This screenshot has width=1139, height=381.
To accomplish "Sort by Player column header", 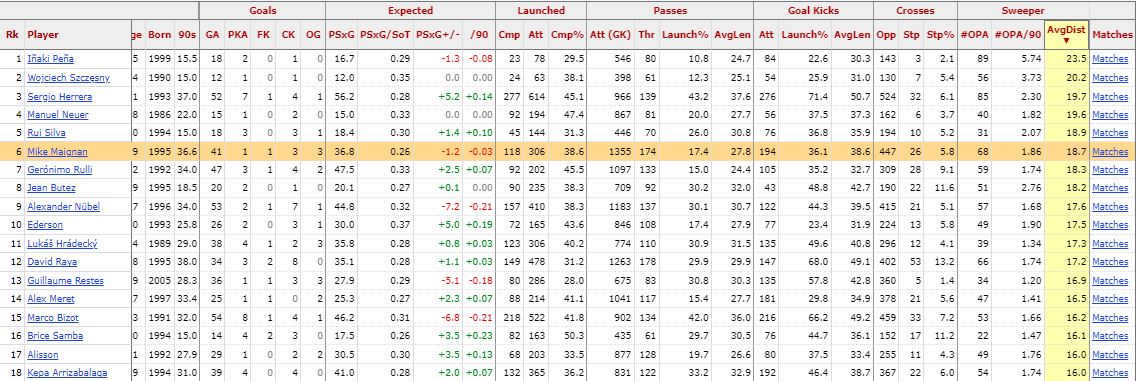I will coord(43,34).
